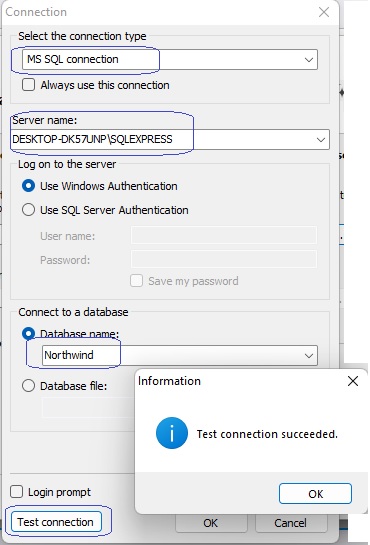Viewport: 370px width, 545px height.
Task: Toggle the Login prompt checkbox
Action: click(x=17, y=492)
